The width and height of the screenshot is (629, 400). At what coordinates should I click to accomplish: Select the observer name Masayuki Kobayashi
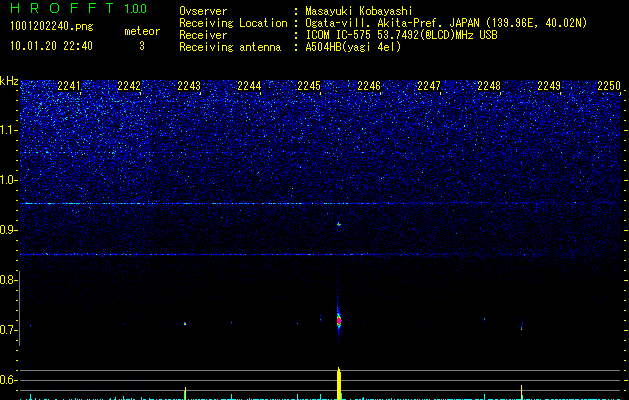(358, 11)
